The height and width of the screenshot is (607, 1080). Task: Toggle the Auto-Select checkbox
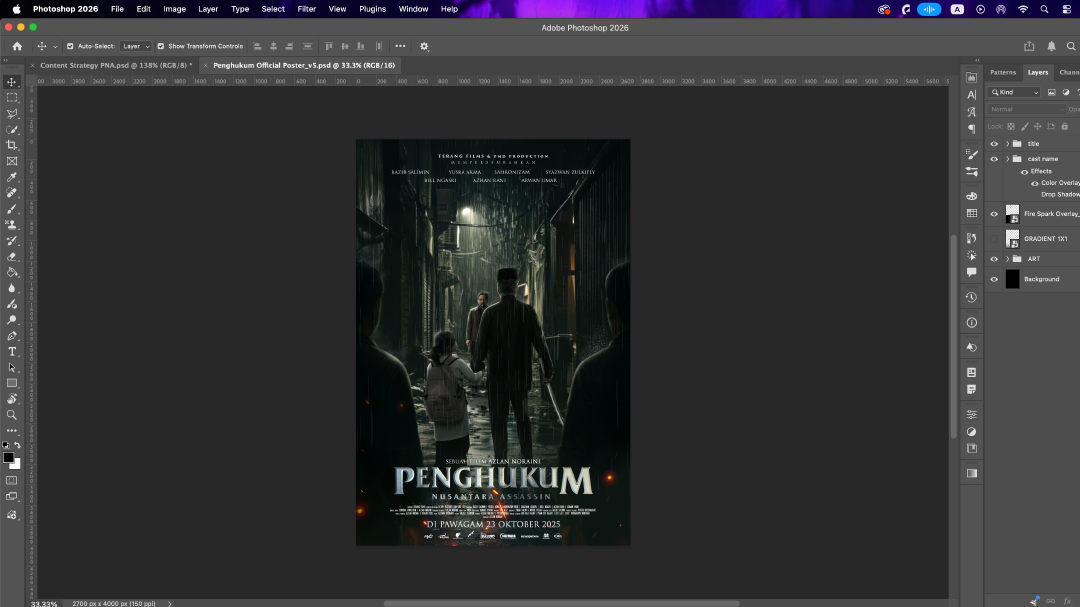70,46
